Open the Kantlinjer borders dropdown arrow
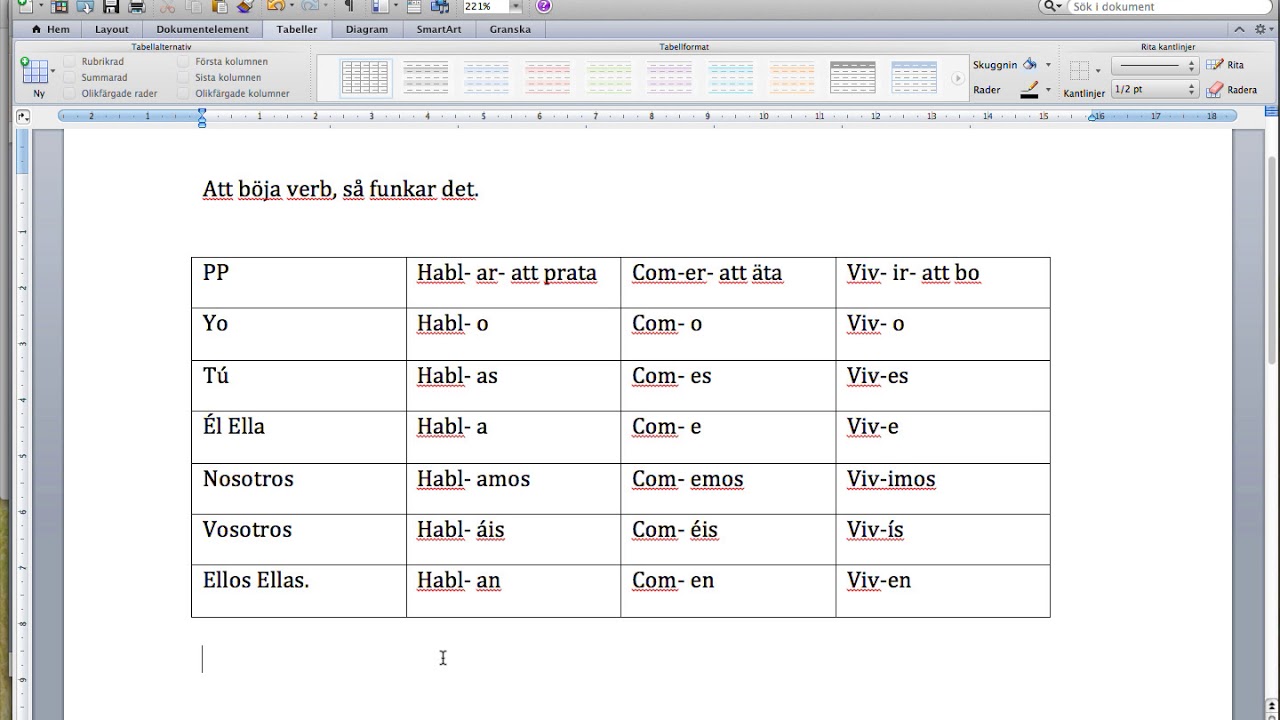1280x720 pixels. tap(1098, 70)
